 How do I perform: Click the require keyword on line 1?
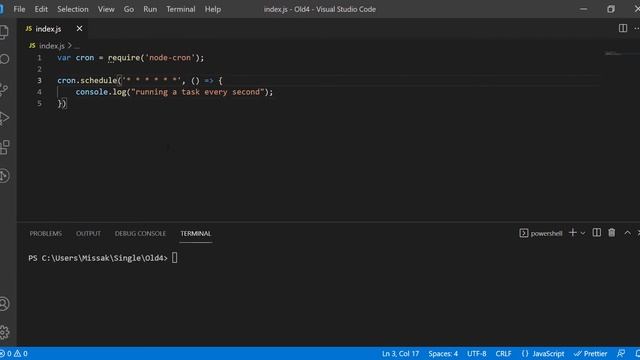tap(124, 58)
